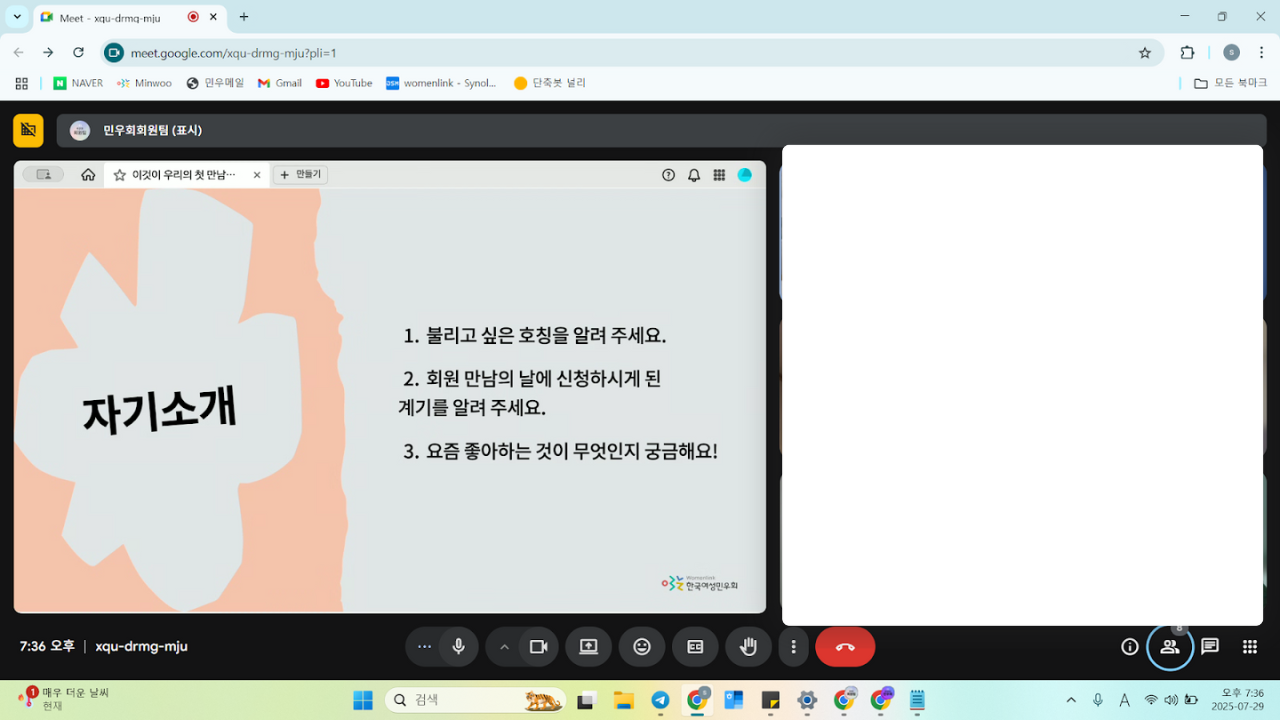Screen dimensions: 1280x720
Task: Open audio settings three-dot menu beside microphone
Action: point(424,647)
